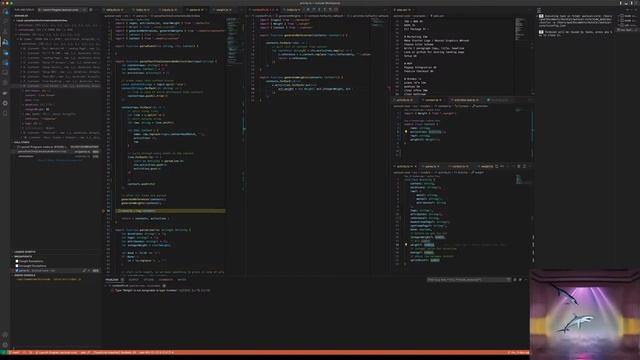Click the breakpoint marker in the gutter of the highlighted line

point(103,211)
